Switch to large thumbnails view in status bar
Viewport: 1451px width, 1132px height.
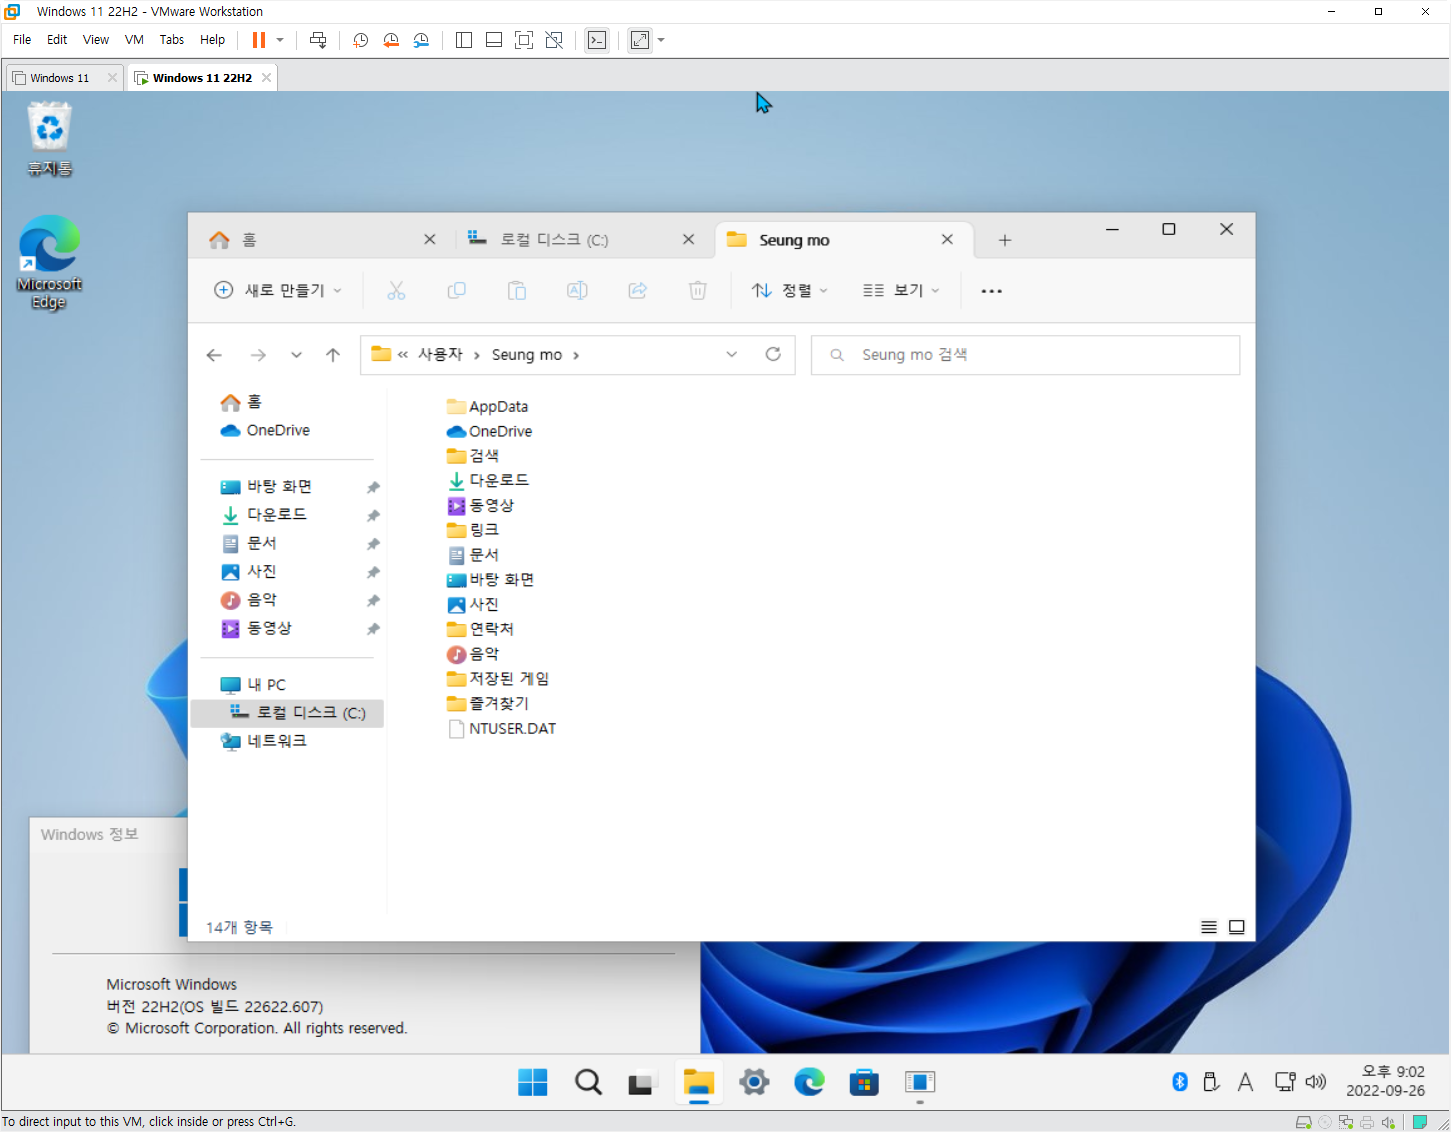pos(1237,927)
